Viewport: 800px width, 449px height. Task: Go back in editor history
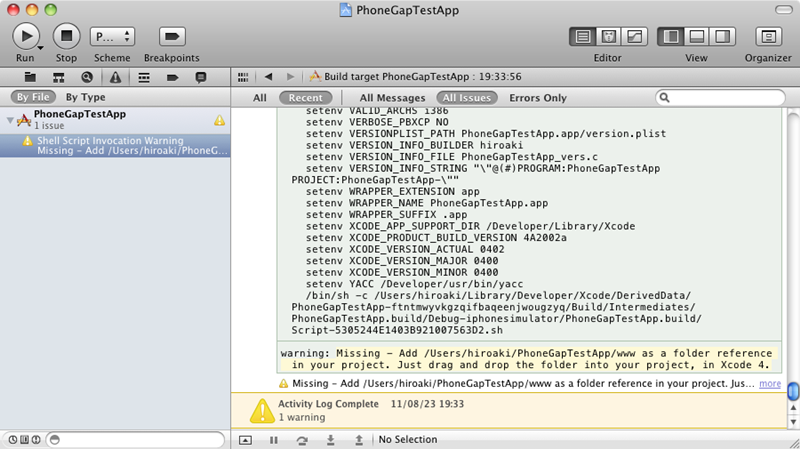coord(268,77)
